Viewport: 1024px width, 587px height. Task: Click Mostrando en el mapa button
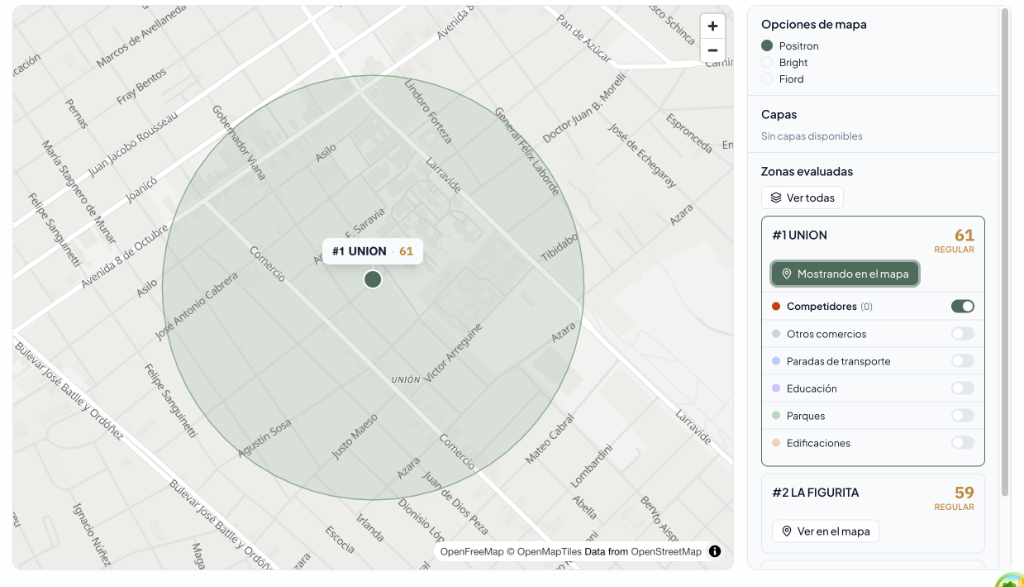tap(845, 274)
